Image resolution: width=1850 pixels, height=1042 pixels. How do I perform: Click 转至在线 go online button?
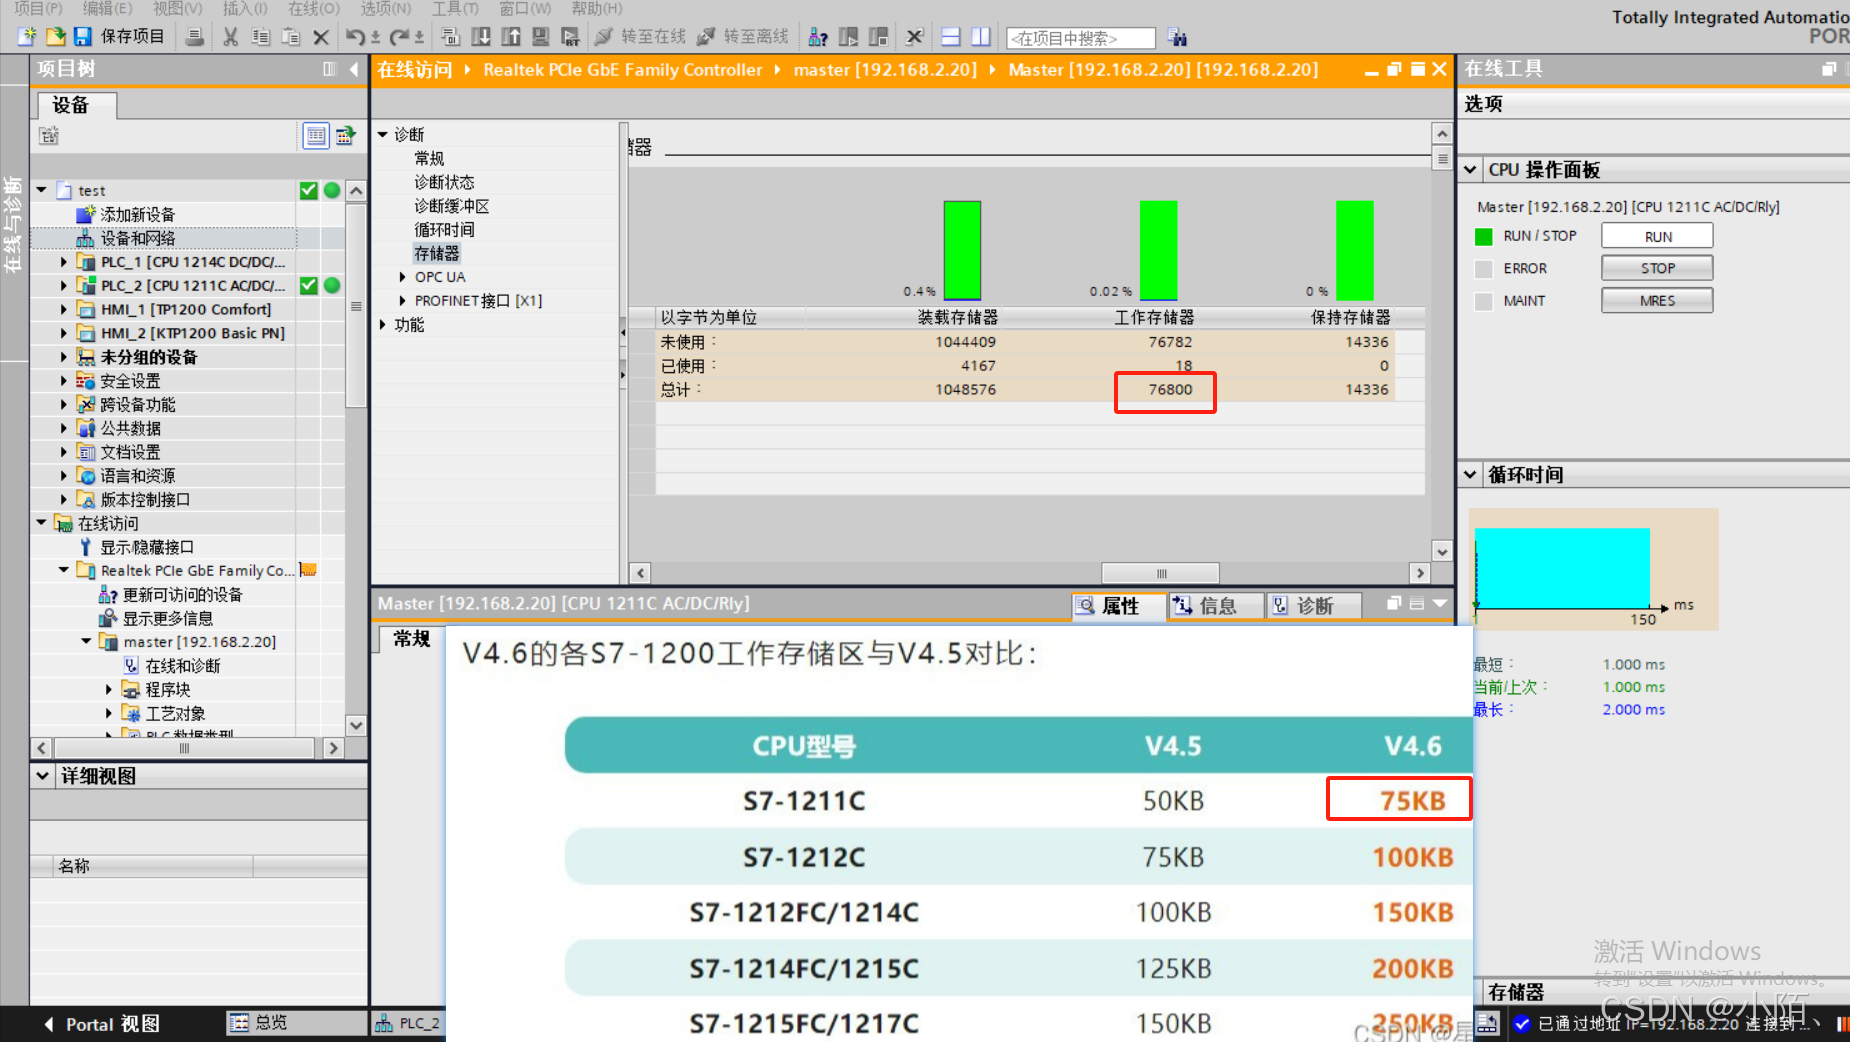tap(640, 37)
